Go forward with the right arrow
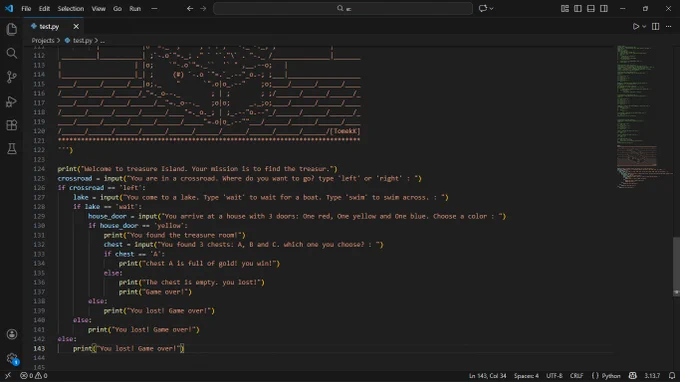 203,8
